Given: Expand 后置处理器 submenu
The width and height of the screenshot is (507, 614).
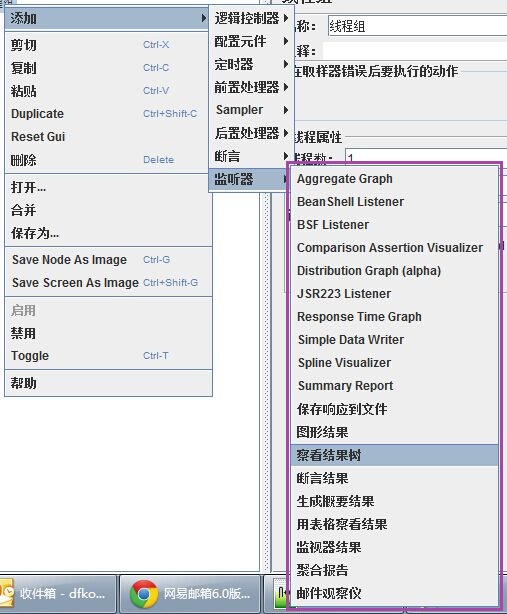Looking at the screenshot, I should pyautogui.click(x=251, y=133).
